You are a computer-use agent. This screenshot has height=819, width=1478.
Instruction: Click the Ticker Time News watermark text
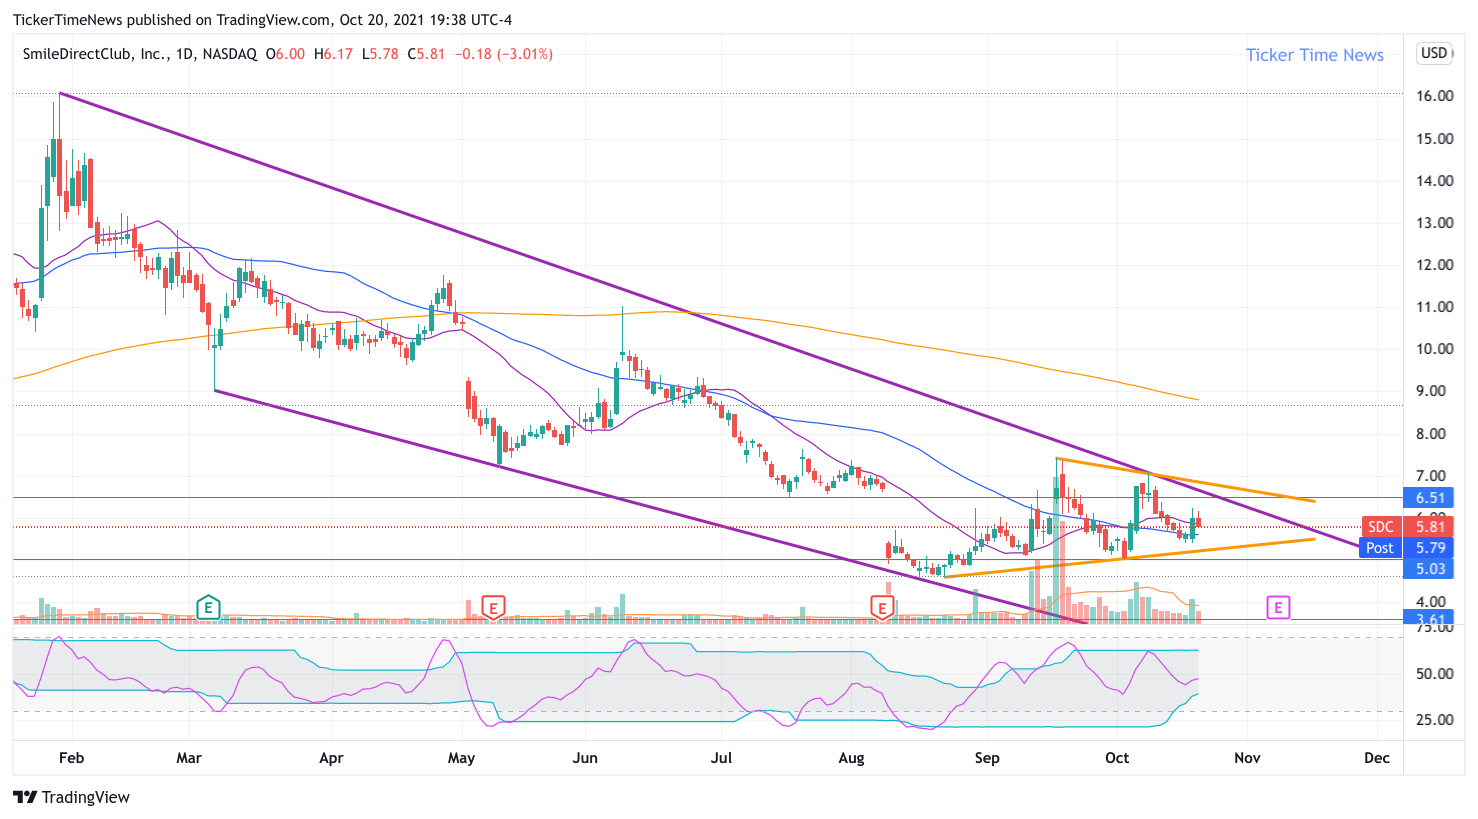click(x=1314, y=55)
